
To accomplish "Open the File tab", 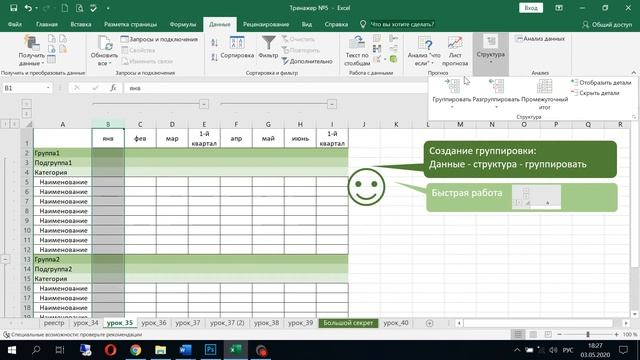I will pos(15,24).
